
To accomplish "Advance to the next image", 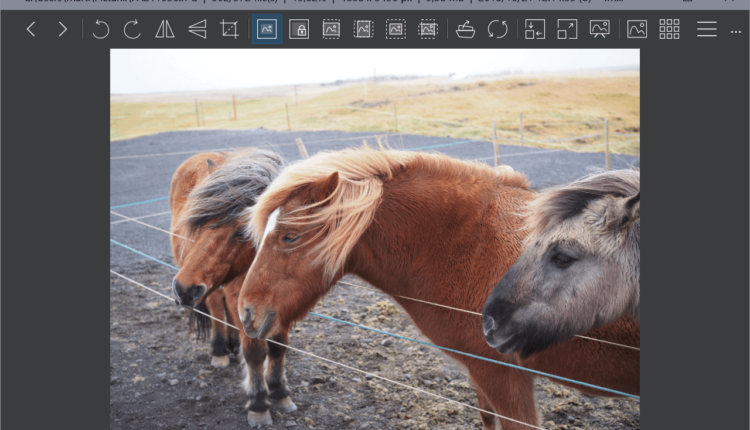I will coord(63,30).
